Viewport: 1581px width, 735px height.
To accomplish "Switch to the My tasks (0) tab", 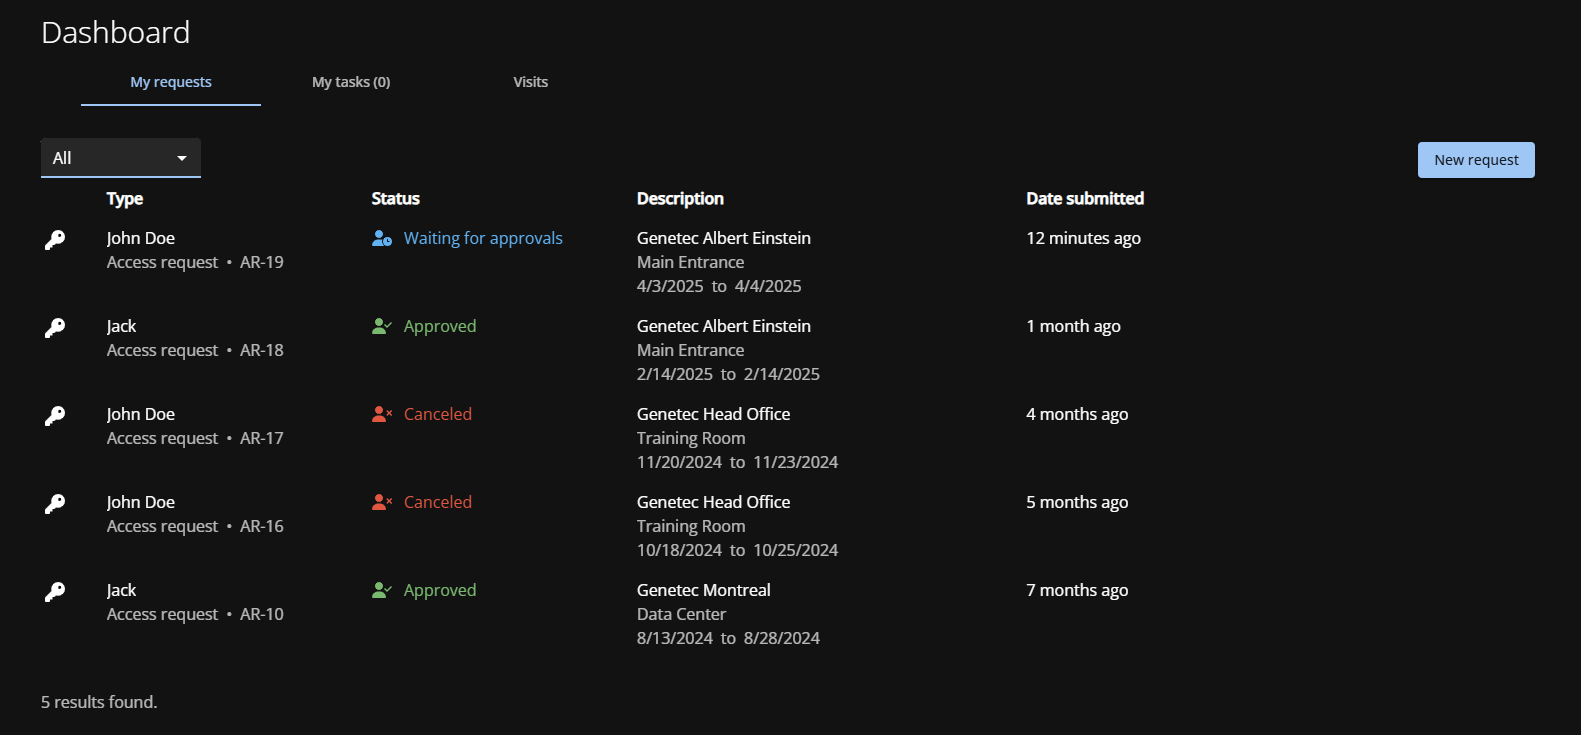I will pyautogui.click(x=351, y=82).
